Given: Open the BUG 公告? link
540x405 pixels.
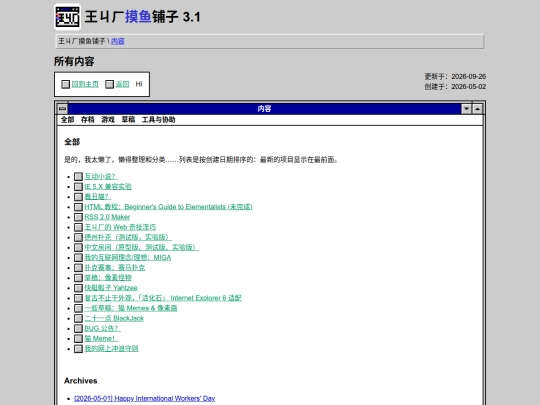Looking at the screenshot, I should tap(102, 328).
